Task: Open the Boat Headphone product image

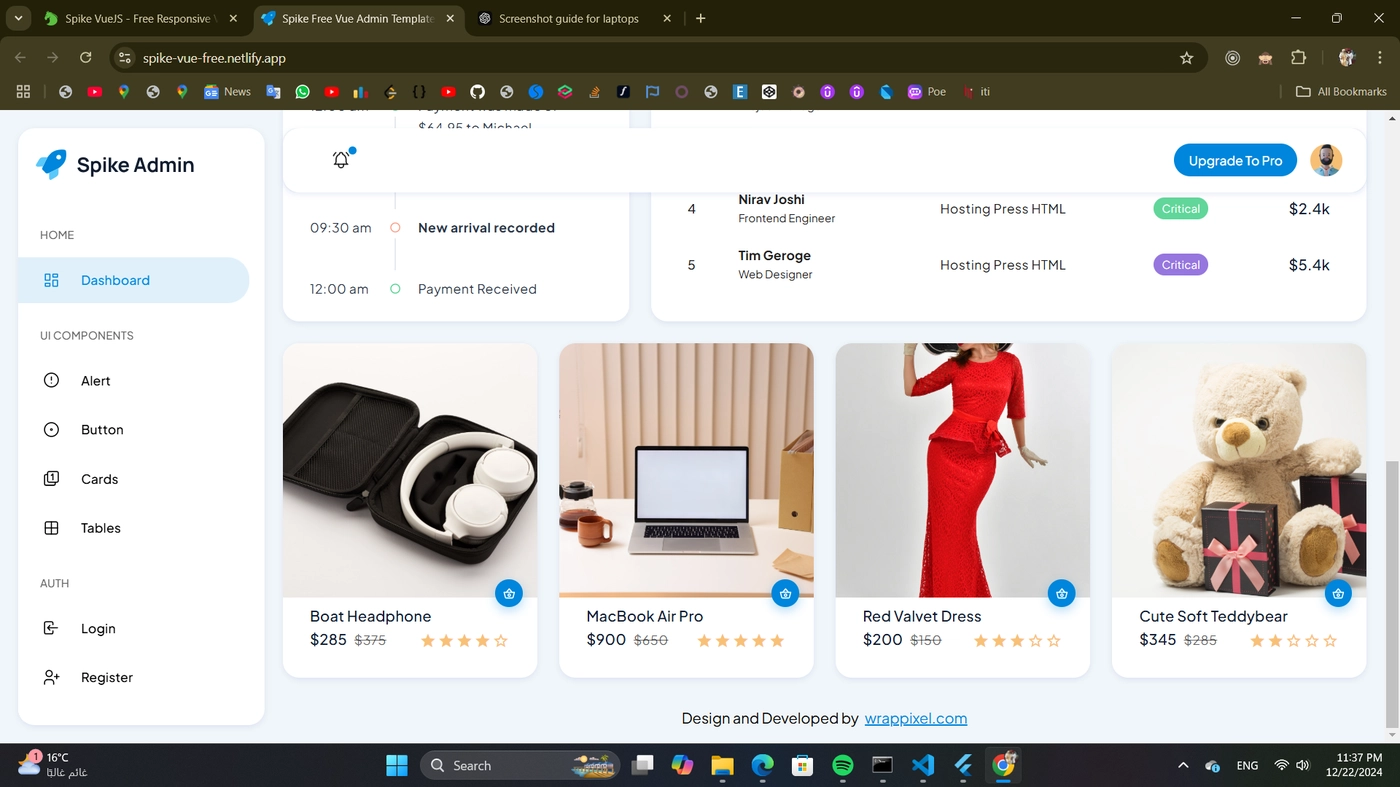Action: [410, 470]
